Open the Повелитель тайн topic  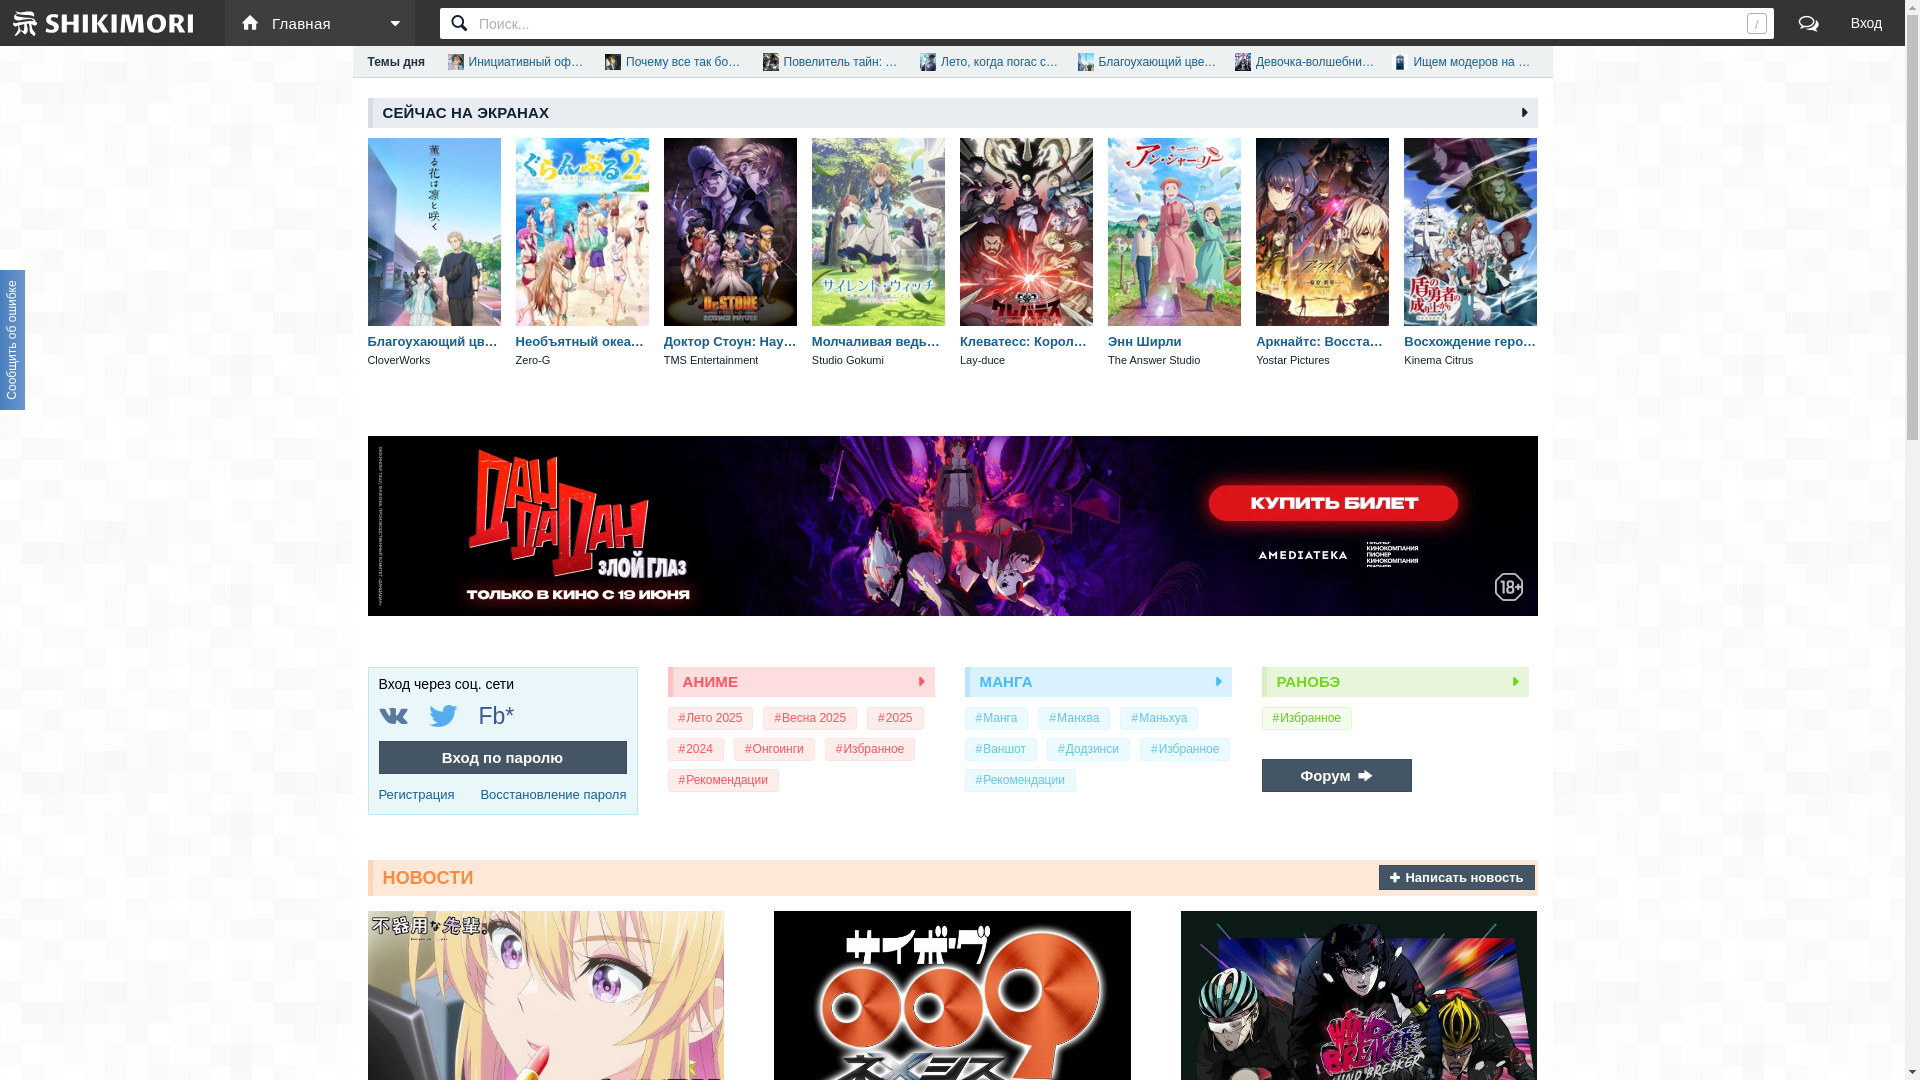[831, 62]
